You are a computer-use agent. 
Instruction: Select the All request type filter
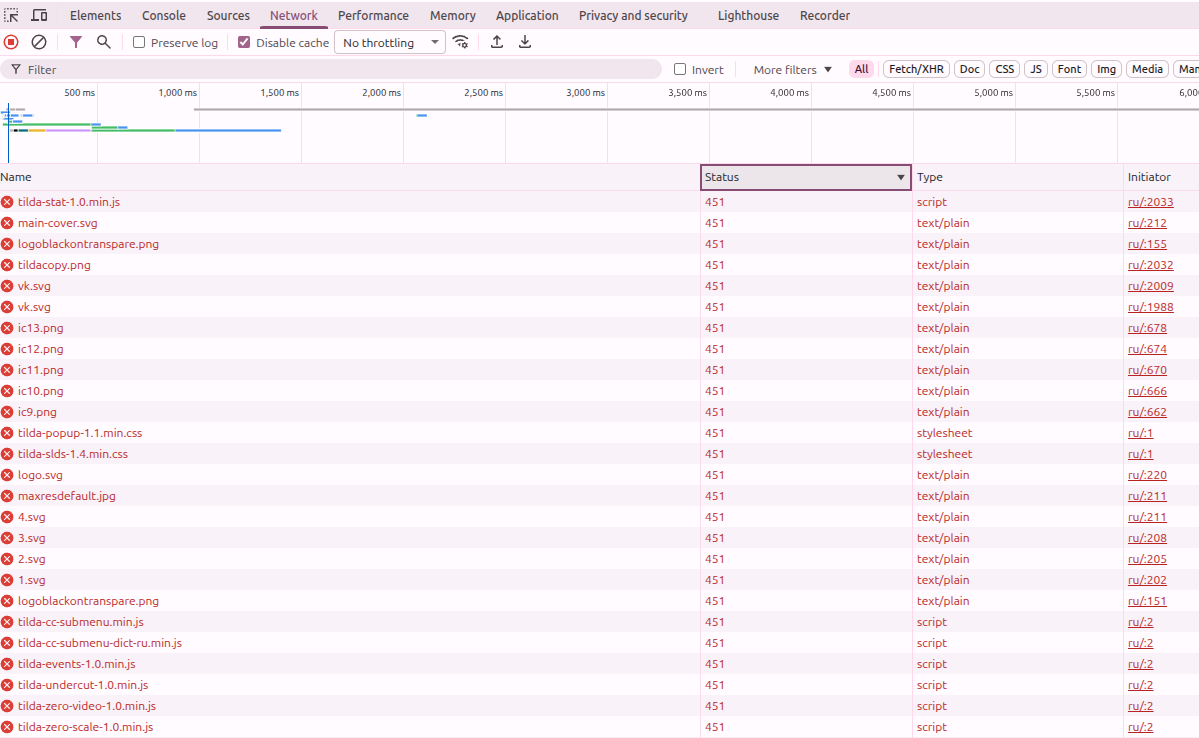pyautogui.click(x=861, y=69)
